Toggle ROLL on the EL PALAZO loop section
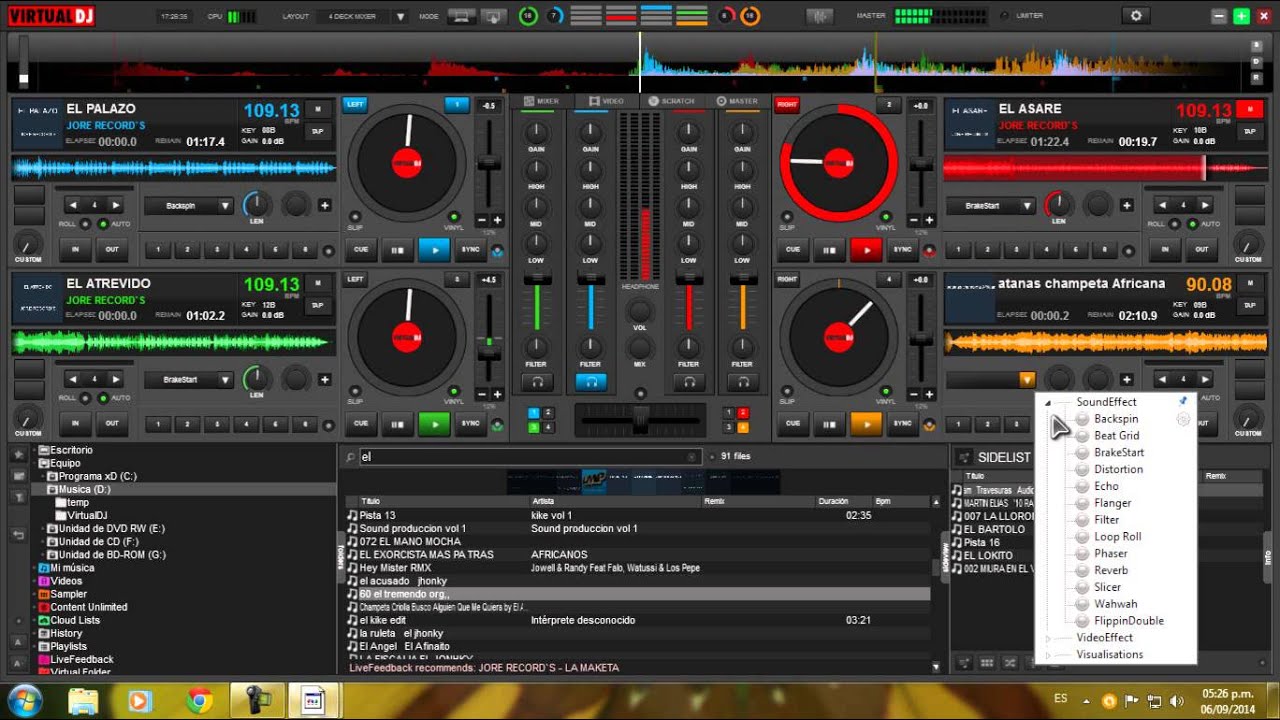 (86, 224)
